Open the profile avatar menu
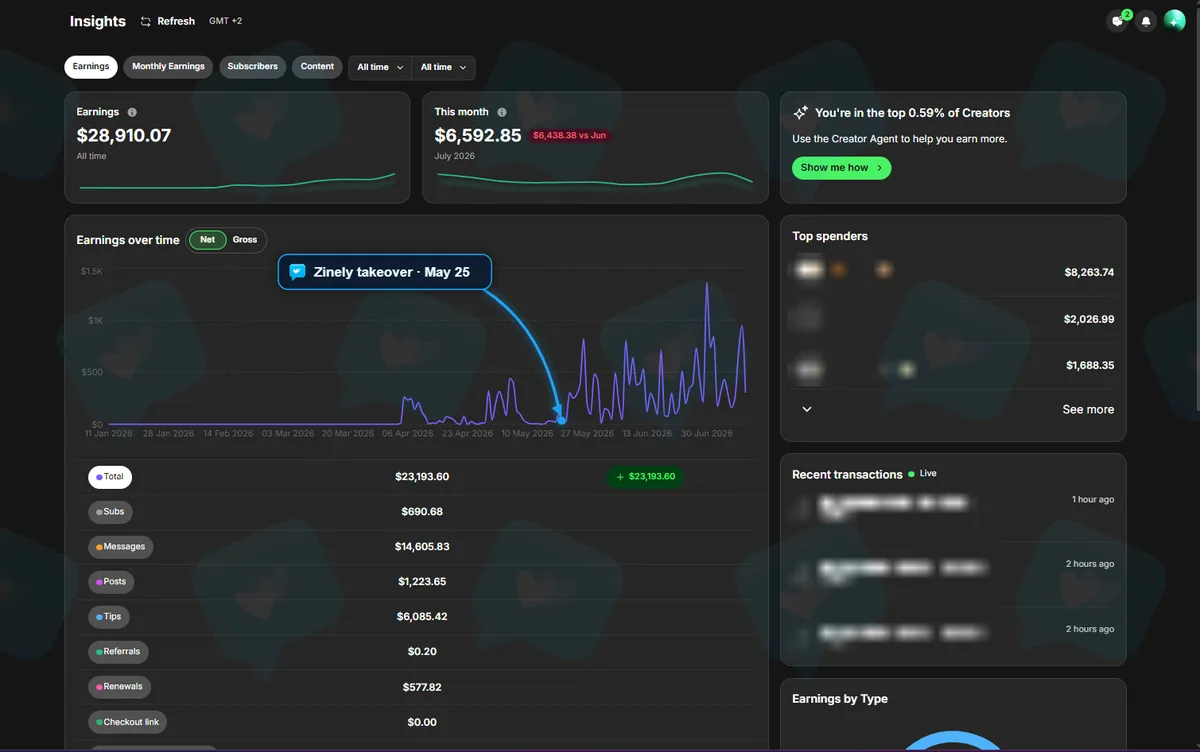 (1174, 21)
